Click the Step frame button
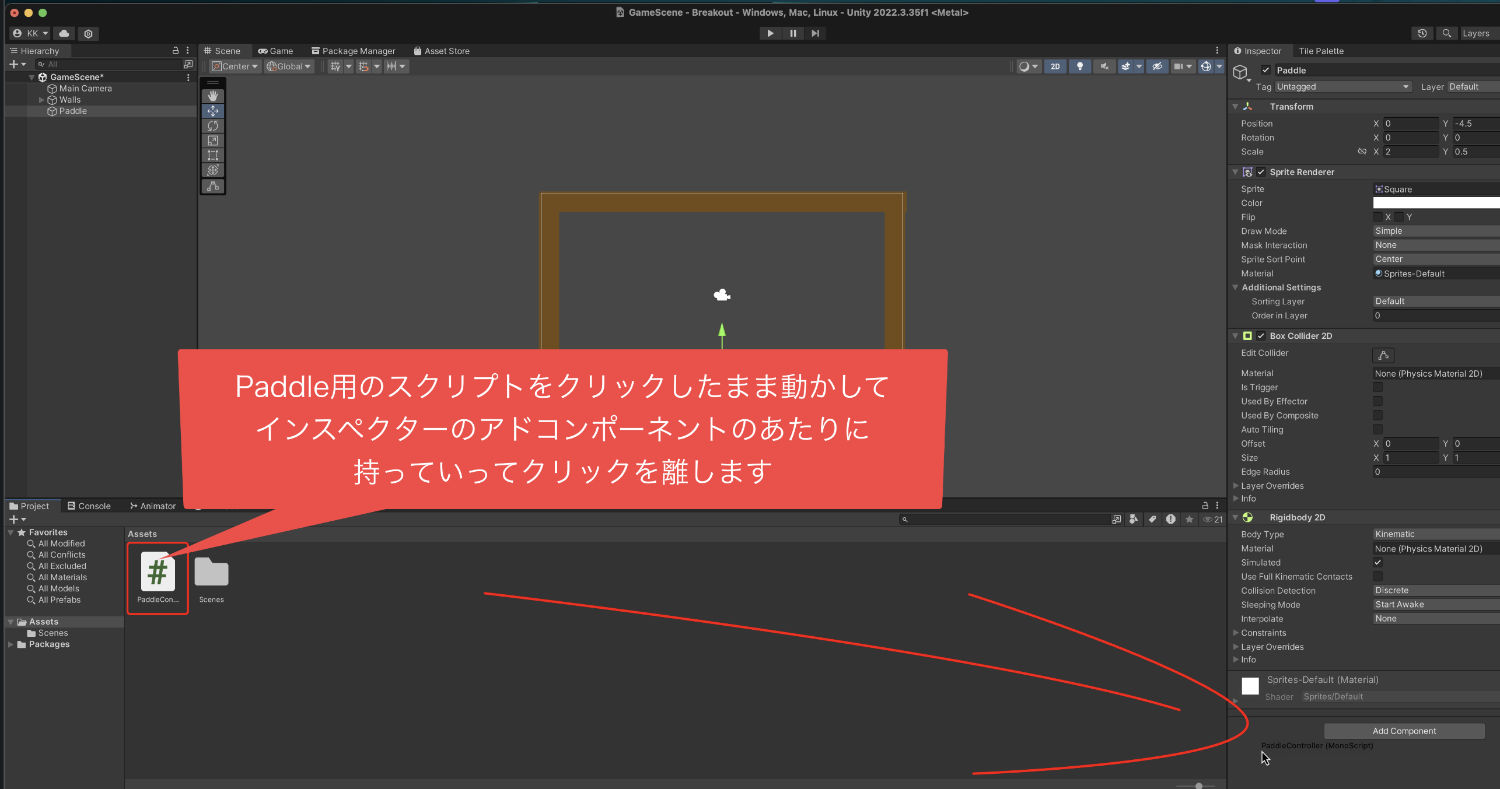The image size is (1500, 789). (x=816, y=33)
